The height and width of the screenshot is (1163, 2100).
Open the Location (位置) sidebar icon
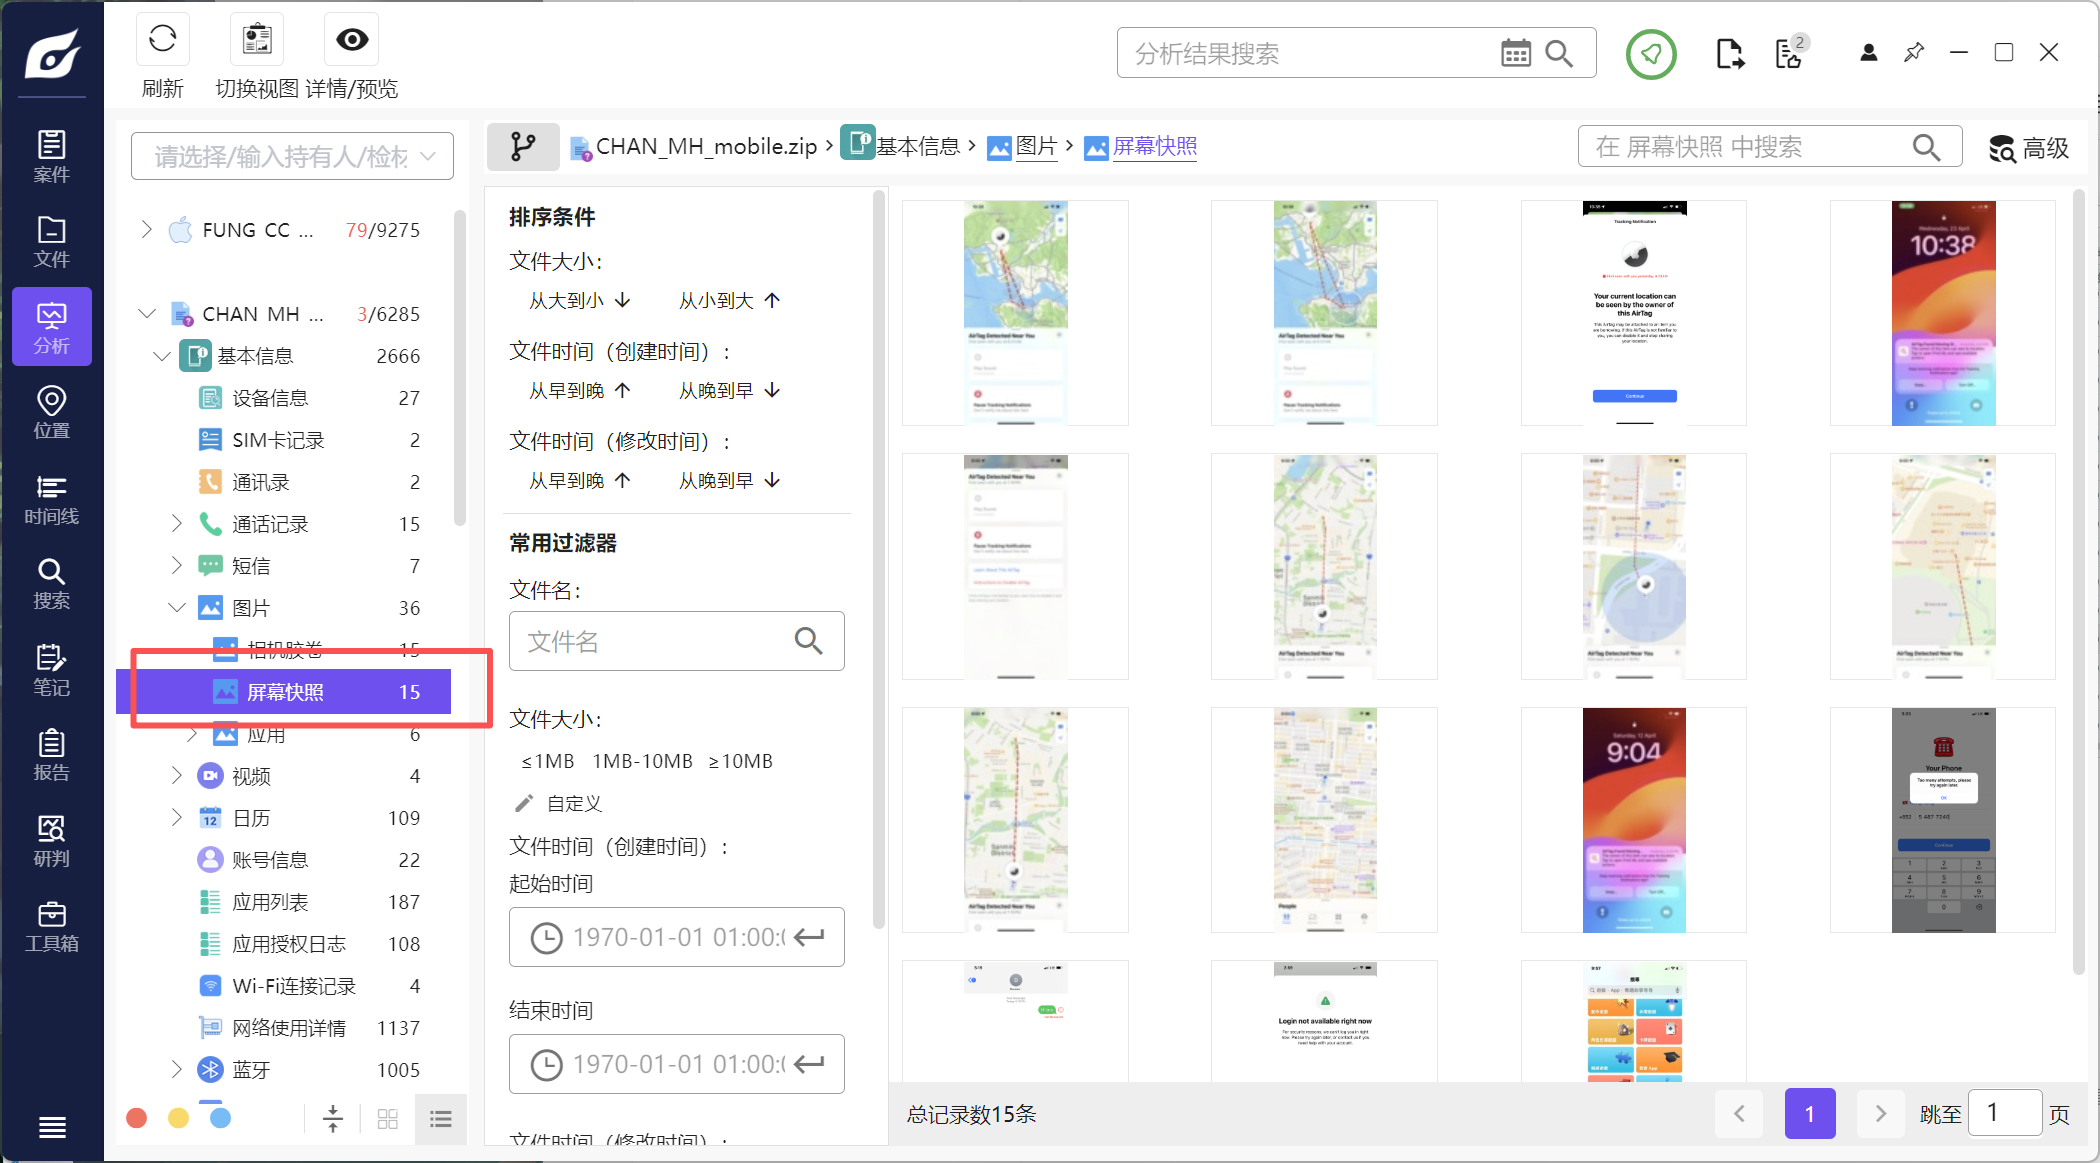[x=51, y=413]
